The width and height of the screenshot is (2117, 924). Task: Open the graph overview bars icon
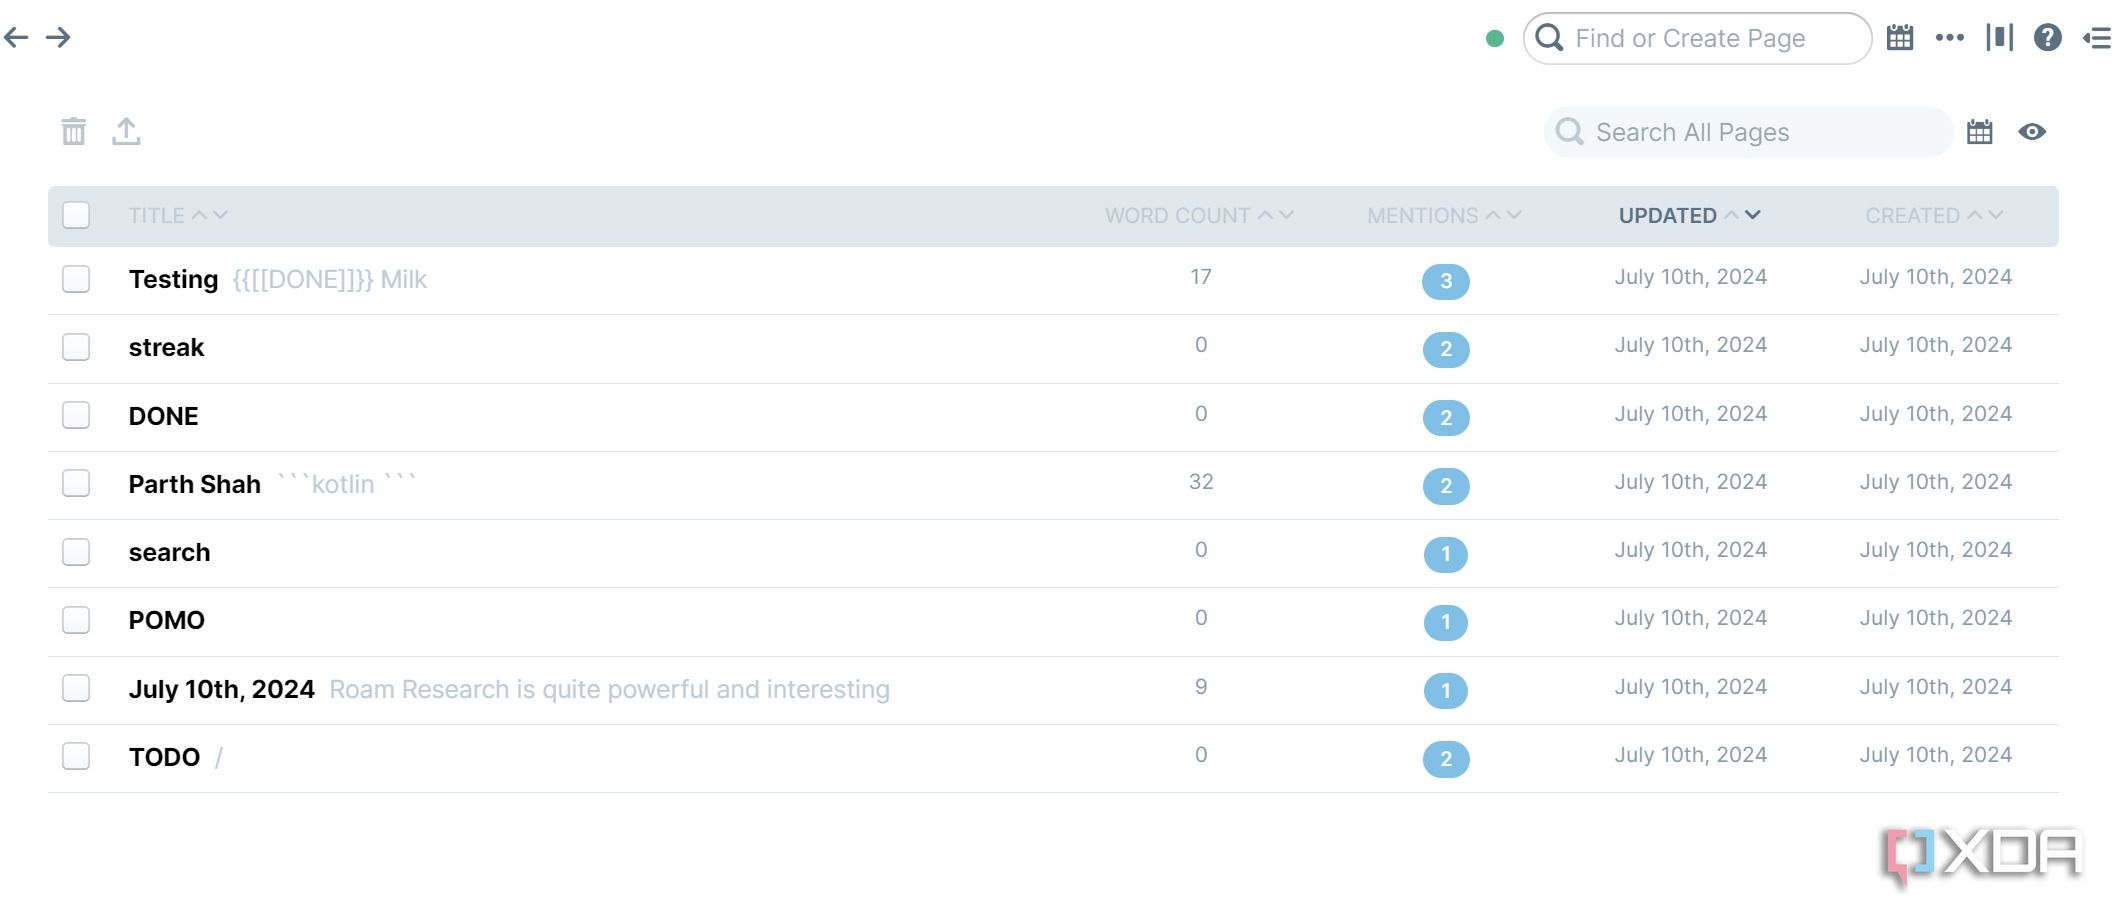point(2000,38)
